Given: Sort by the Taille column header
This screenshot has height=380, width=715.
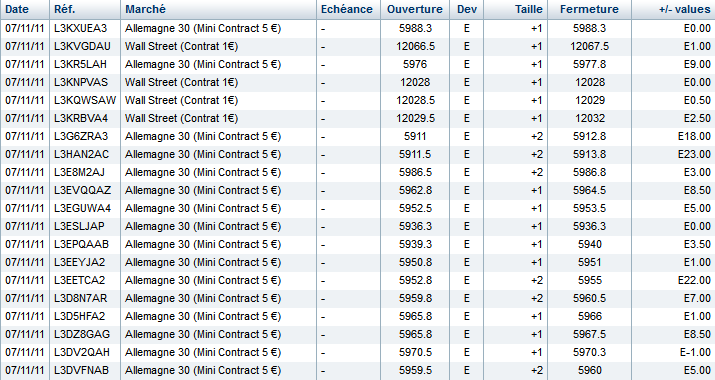Looking at the screenshot, I should (x=515, y=10).
